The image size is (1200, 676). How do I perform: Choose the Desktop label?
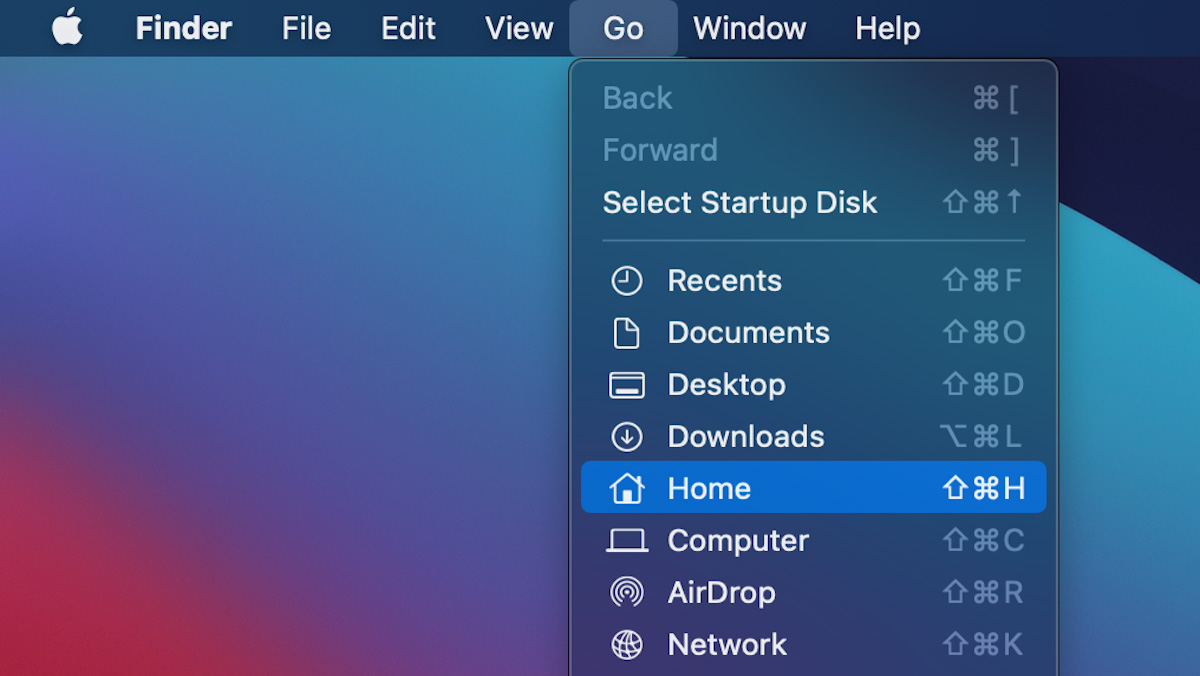726,385
